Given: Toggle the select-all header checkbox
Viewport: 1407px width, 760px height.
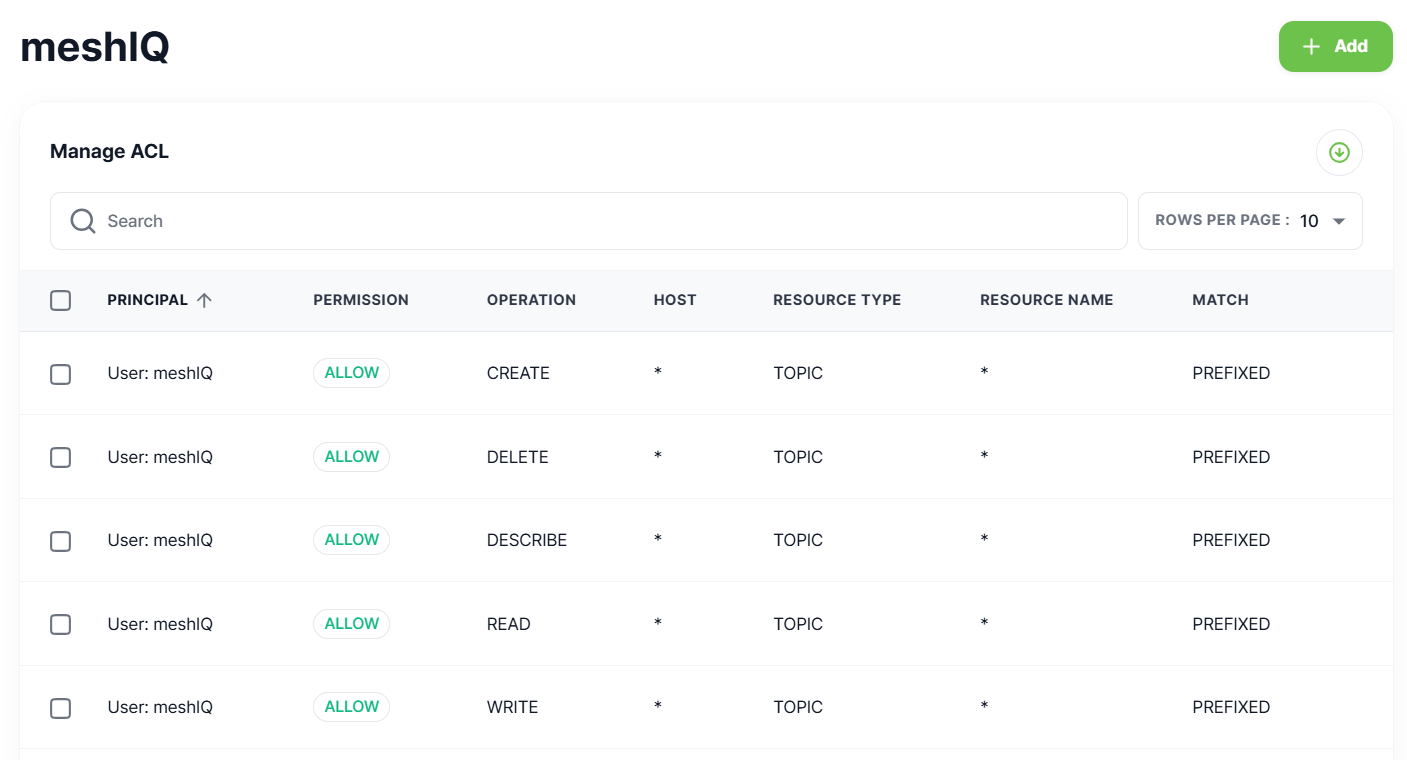Looking at the screenshot, I should point(61,300).
